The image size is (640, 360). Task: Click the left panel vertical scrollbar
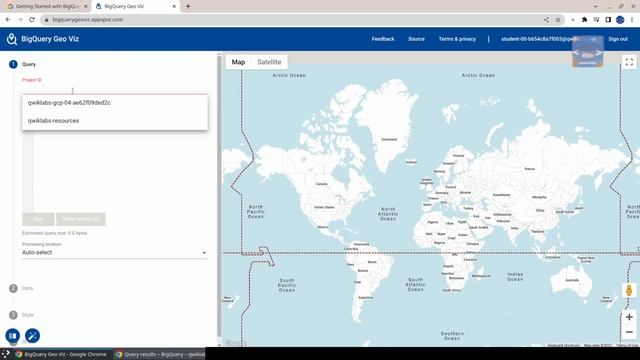coord(219,196)
